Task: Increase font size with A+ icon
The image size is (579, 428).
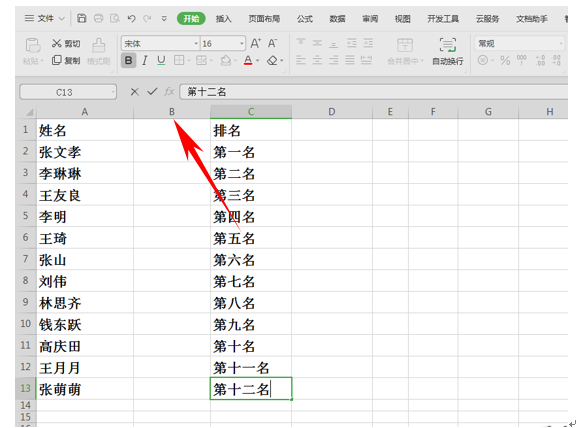Action: 256,43
